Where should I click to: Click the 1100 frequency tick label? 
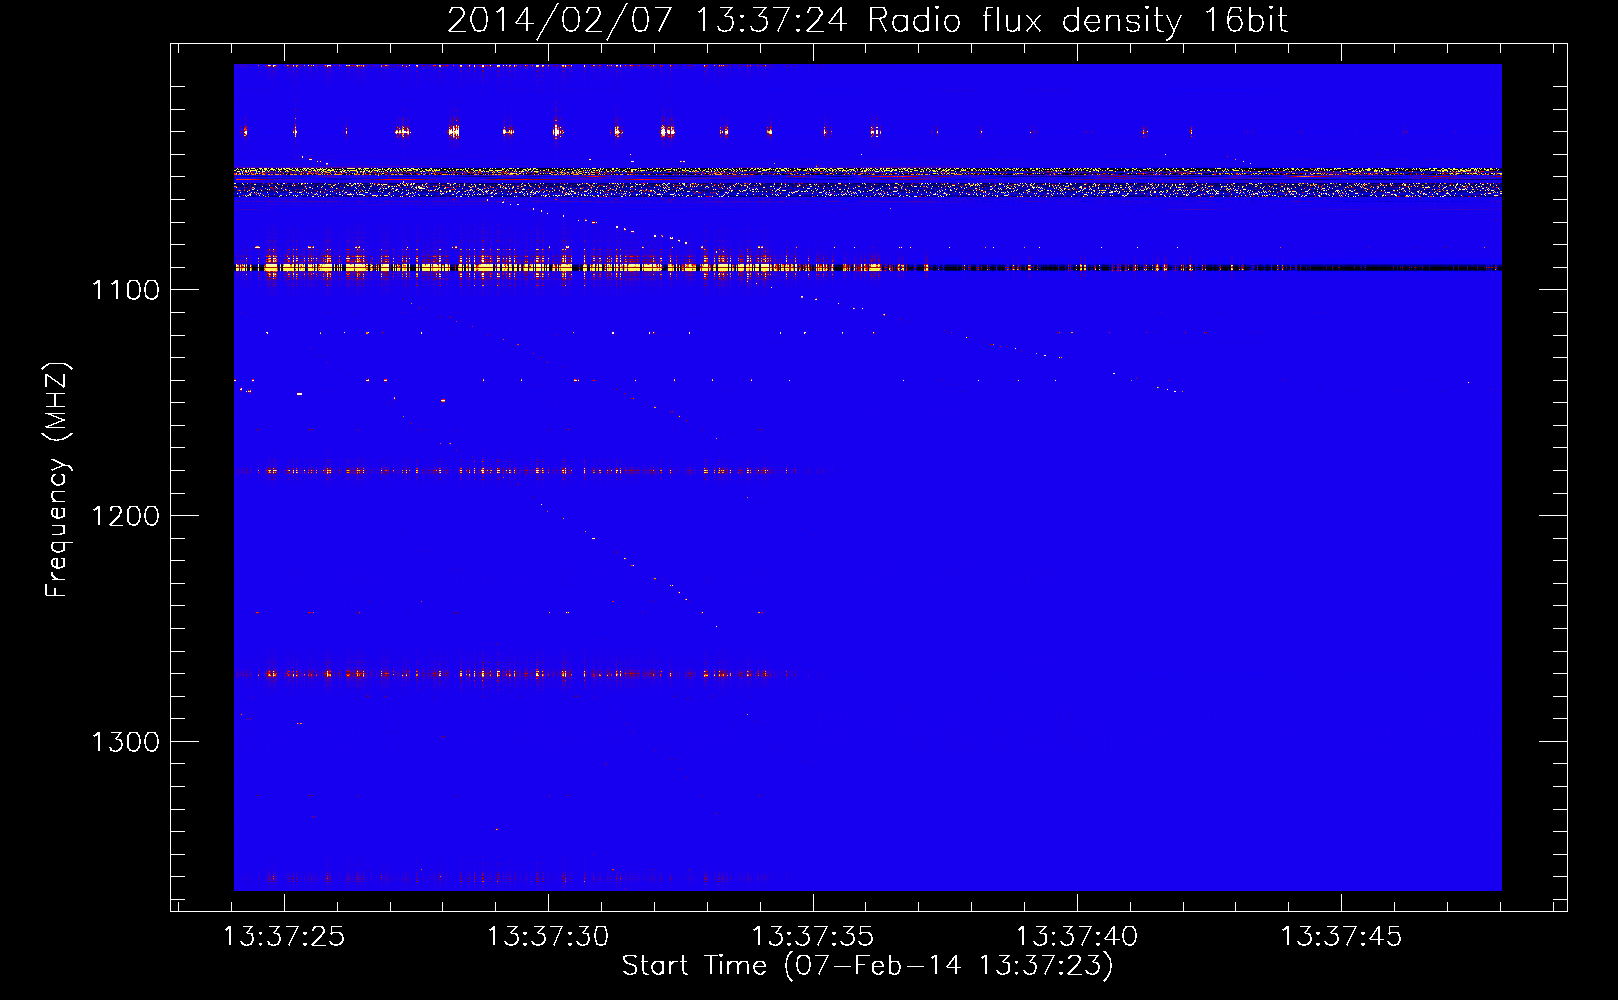125,290
